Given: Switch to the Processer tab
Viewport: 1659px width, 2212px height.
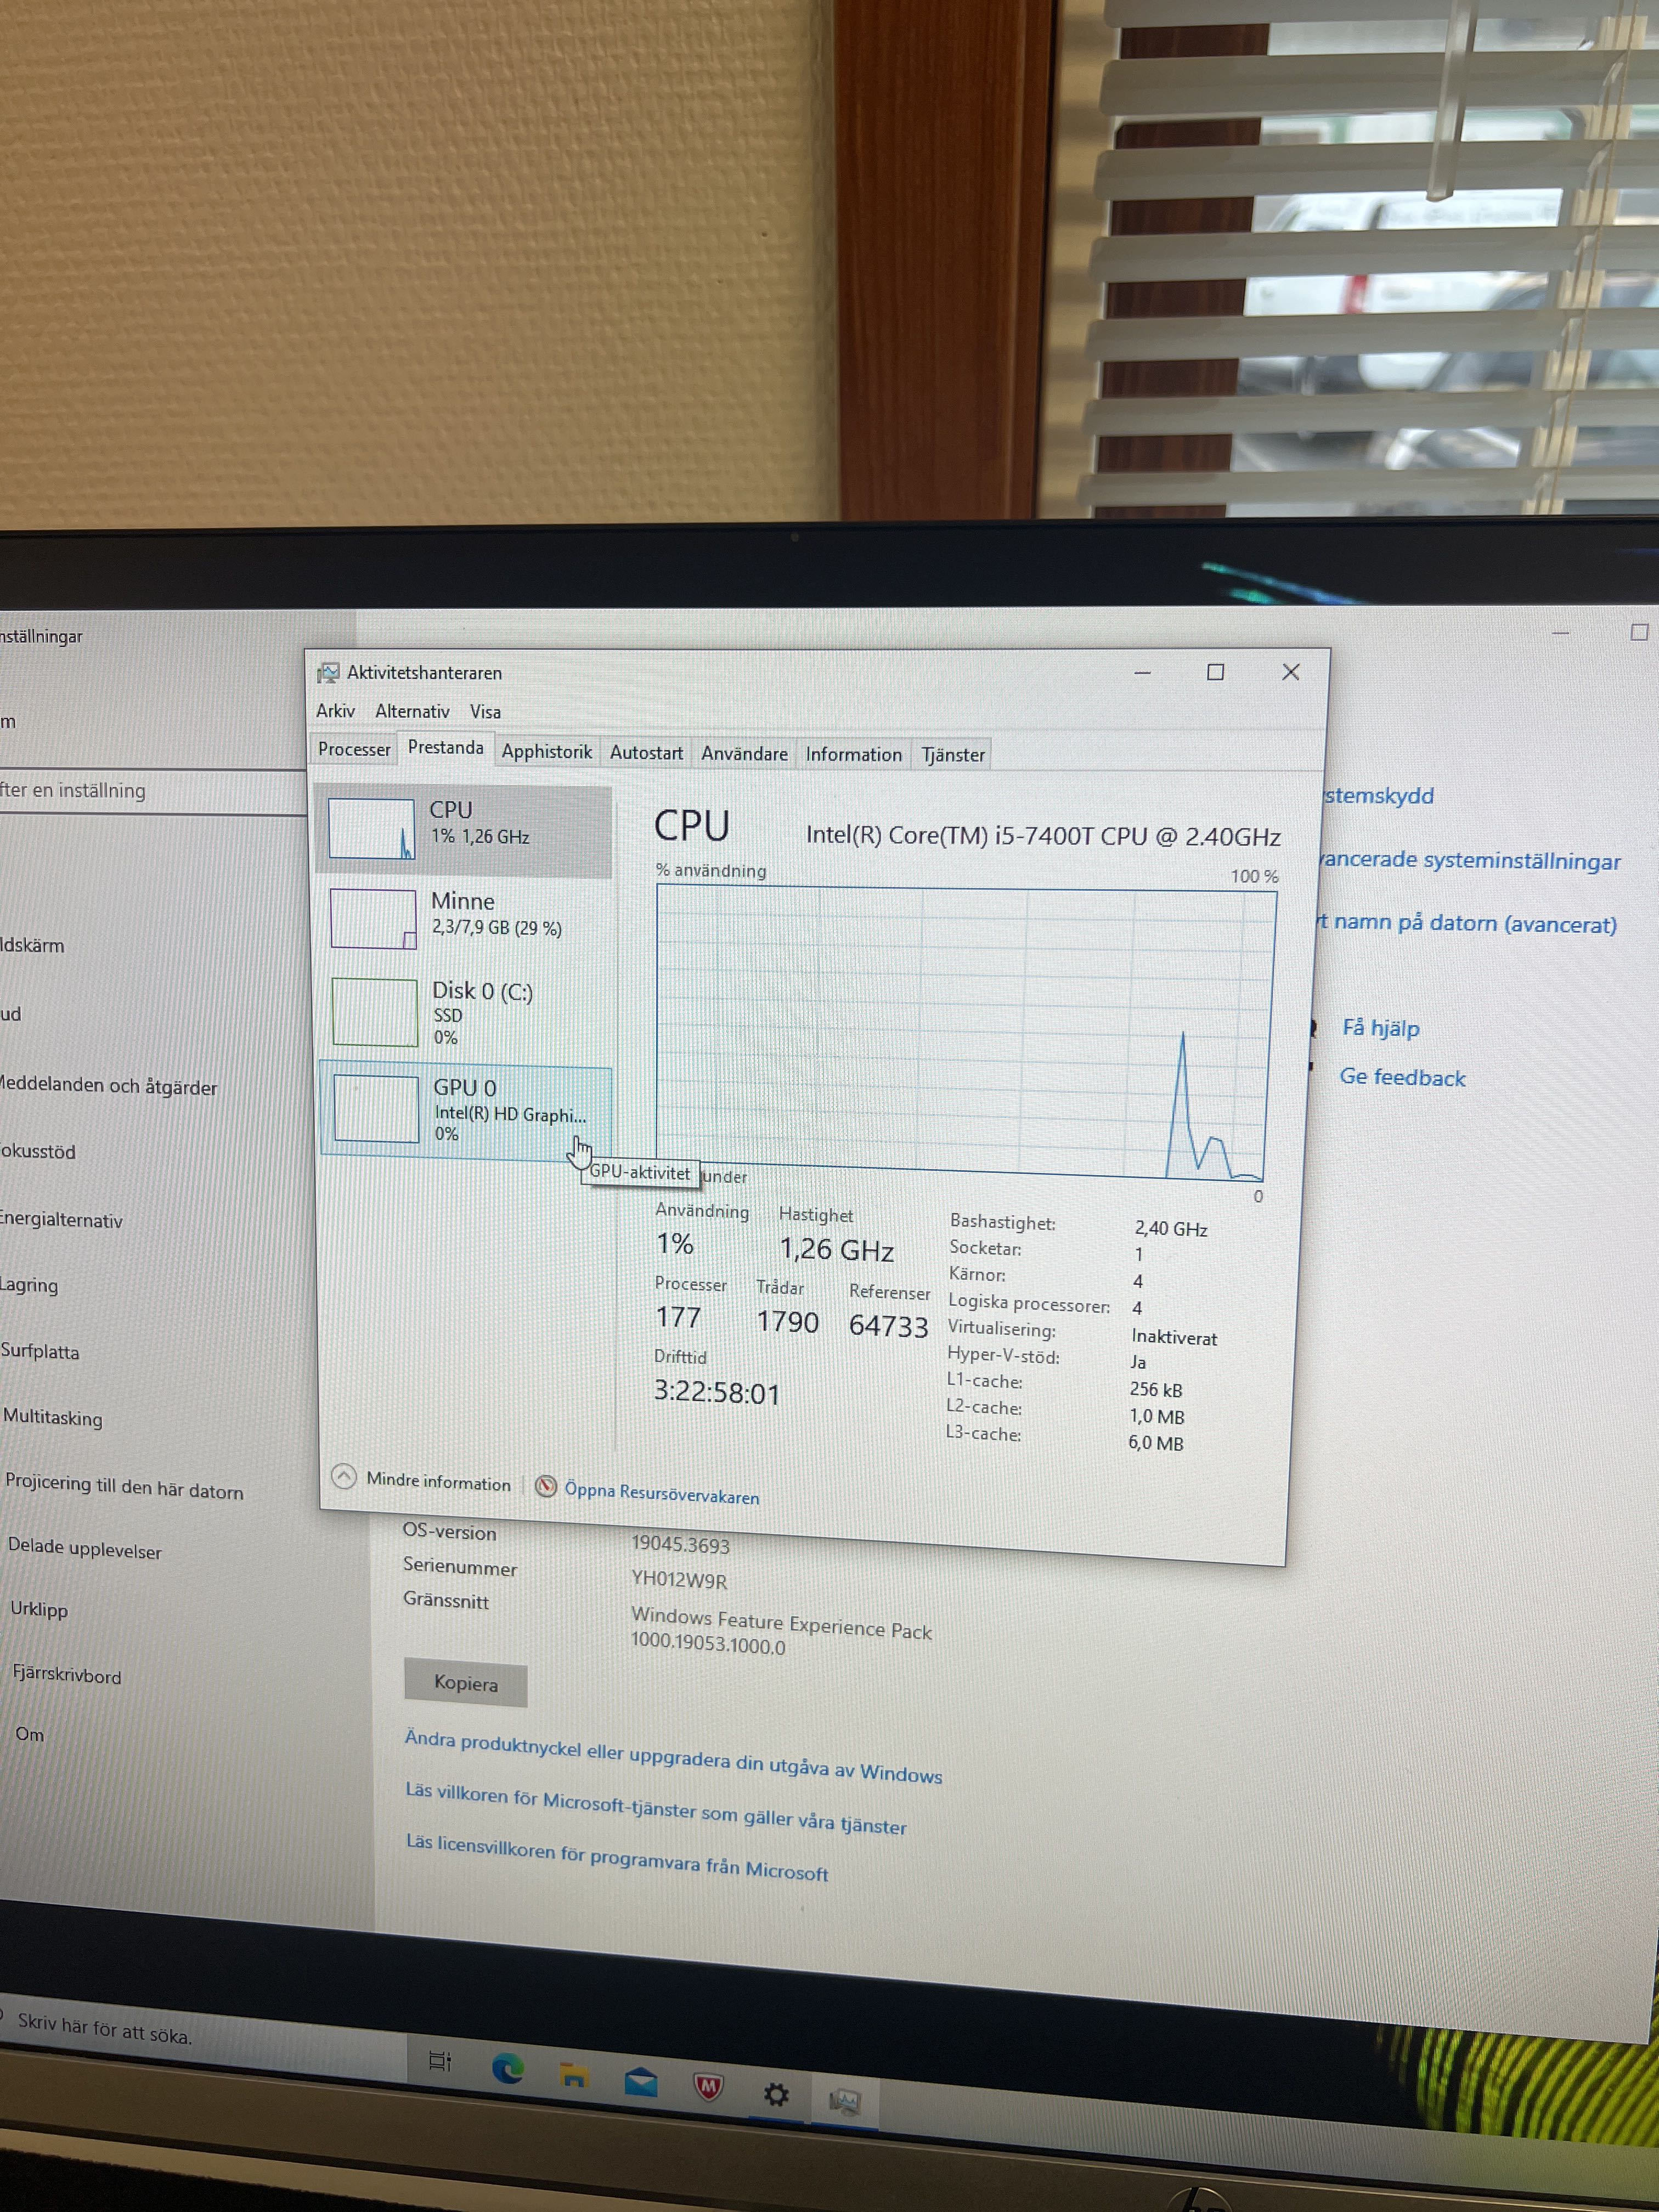Looking at the screenshot, I should pyautogui.click(x=354, y=749).
